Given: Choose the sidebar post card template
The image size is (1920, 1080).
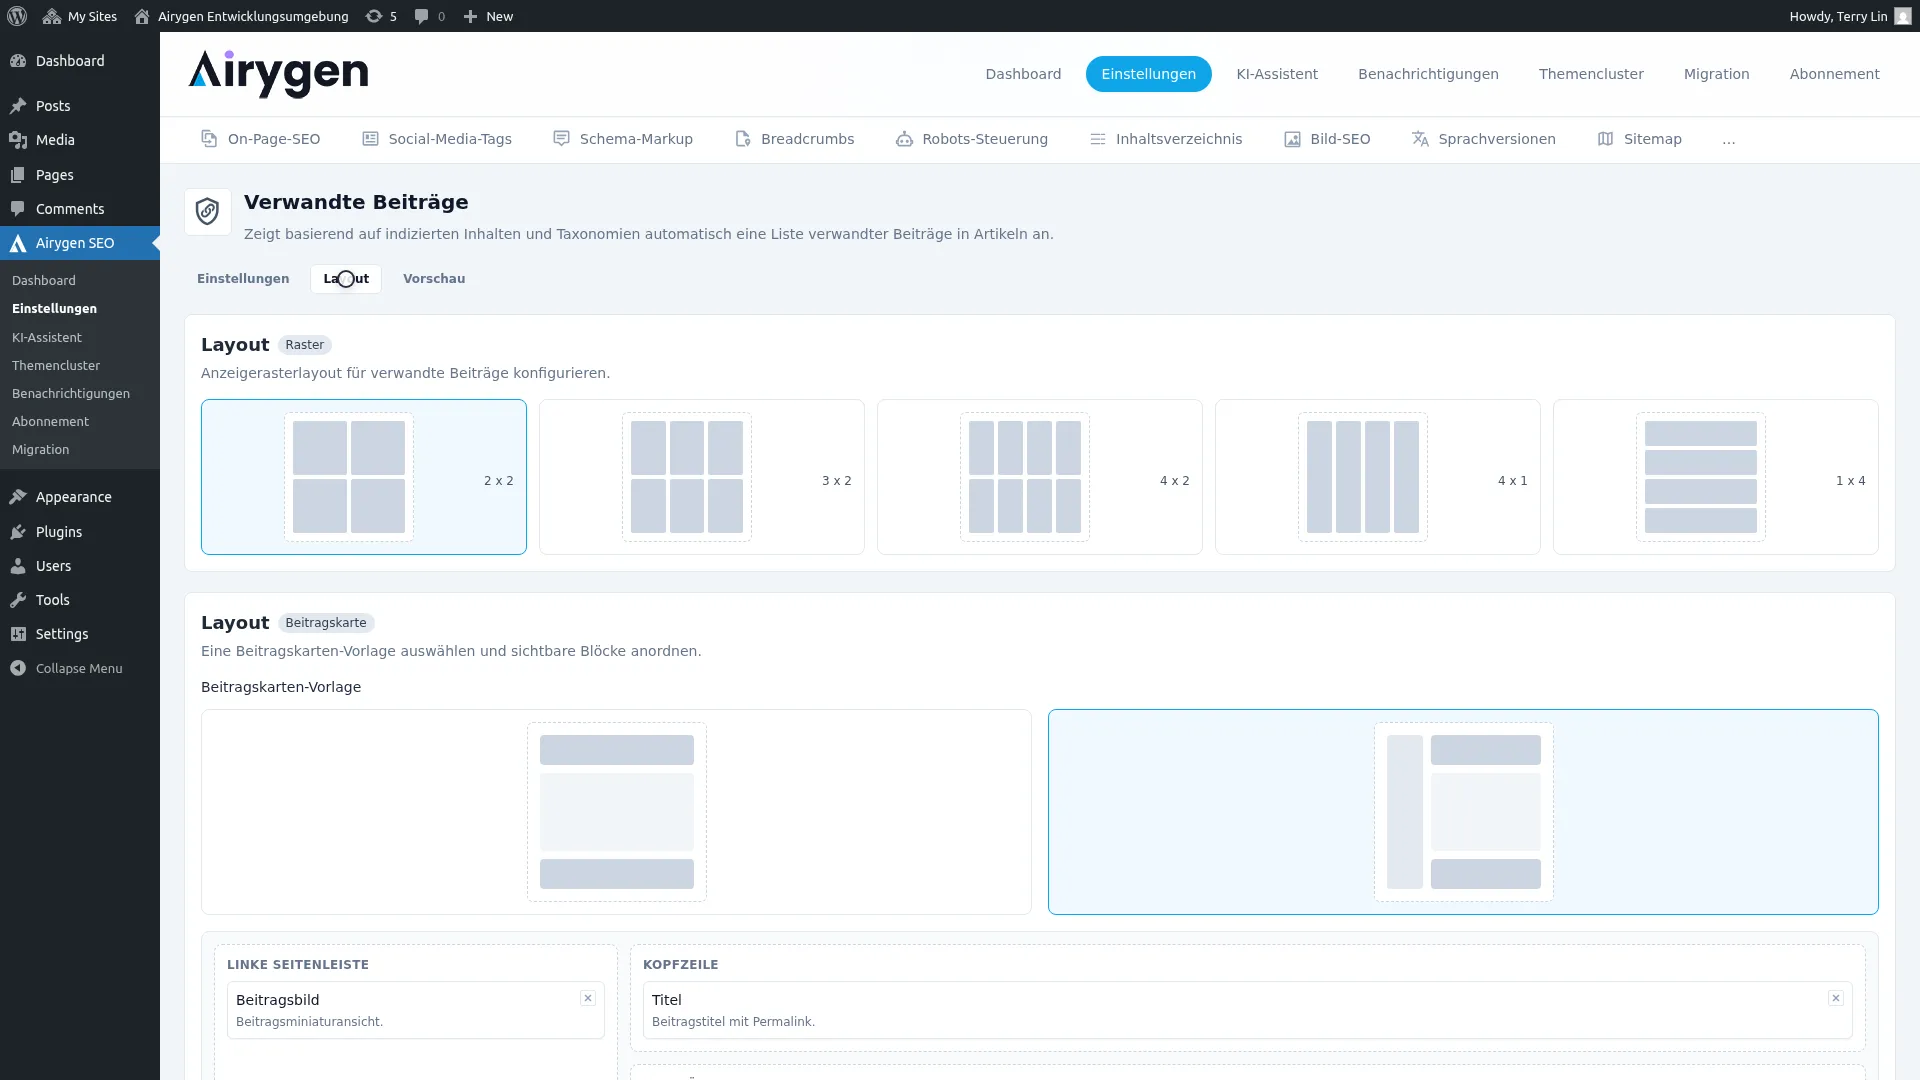Looking at the screenshot, I should pos(1463,812).
